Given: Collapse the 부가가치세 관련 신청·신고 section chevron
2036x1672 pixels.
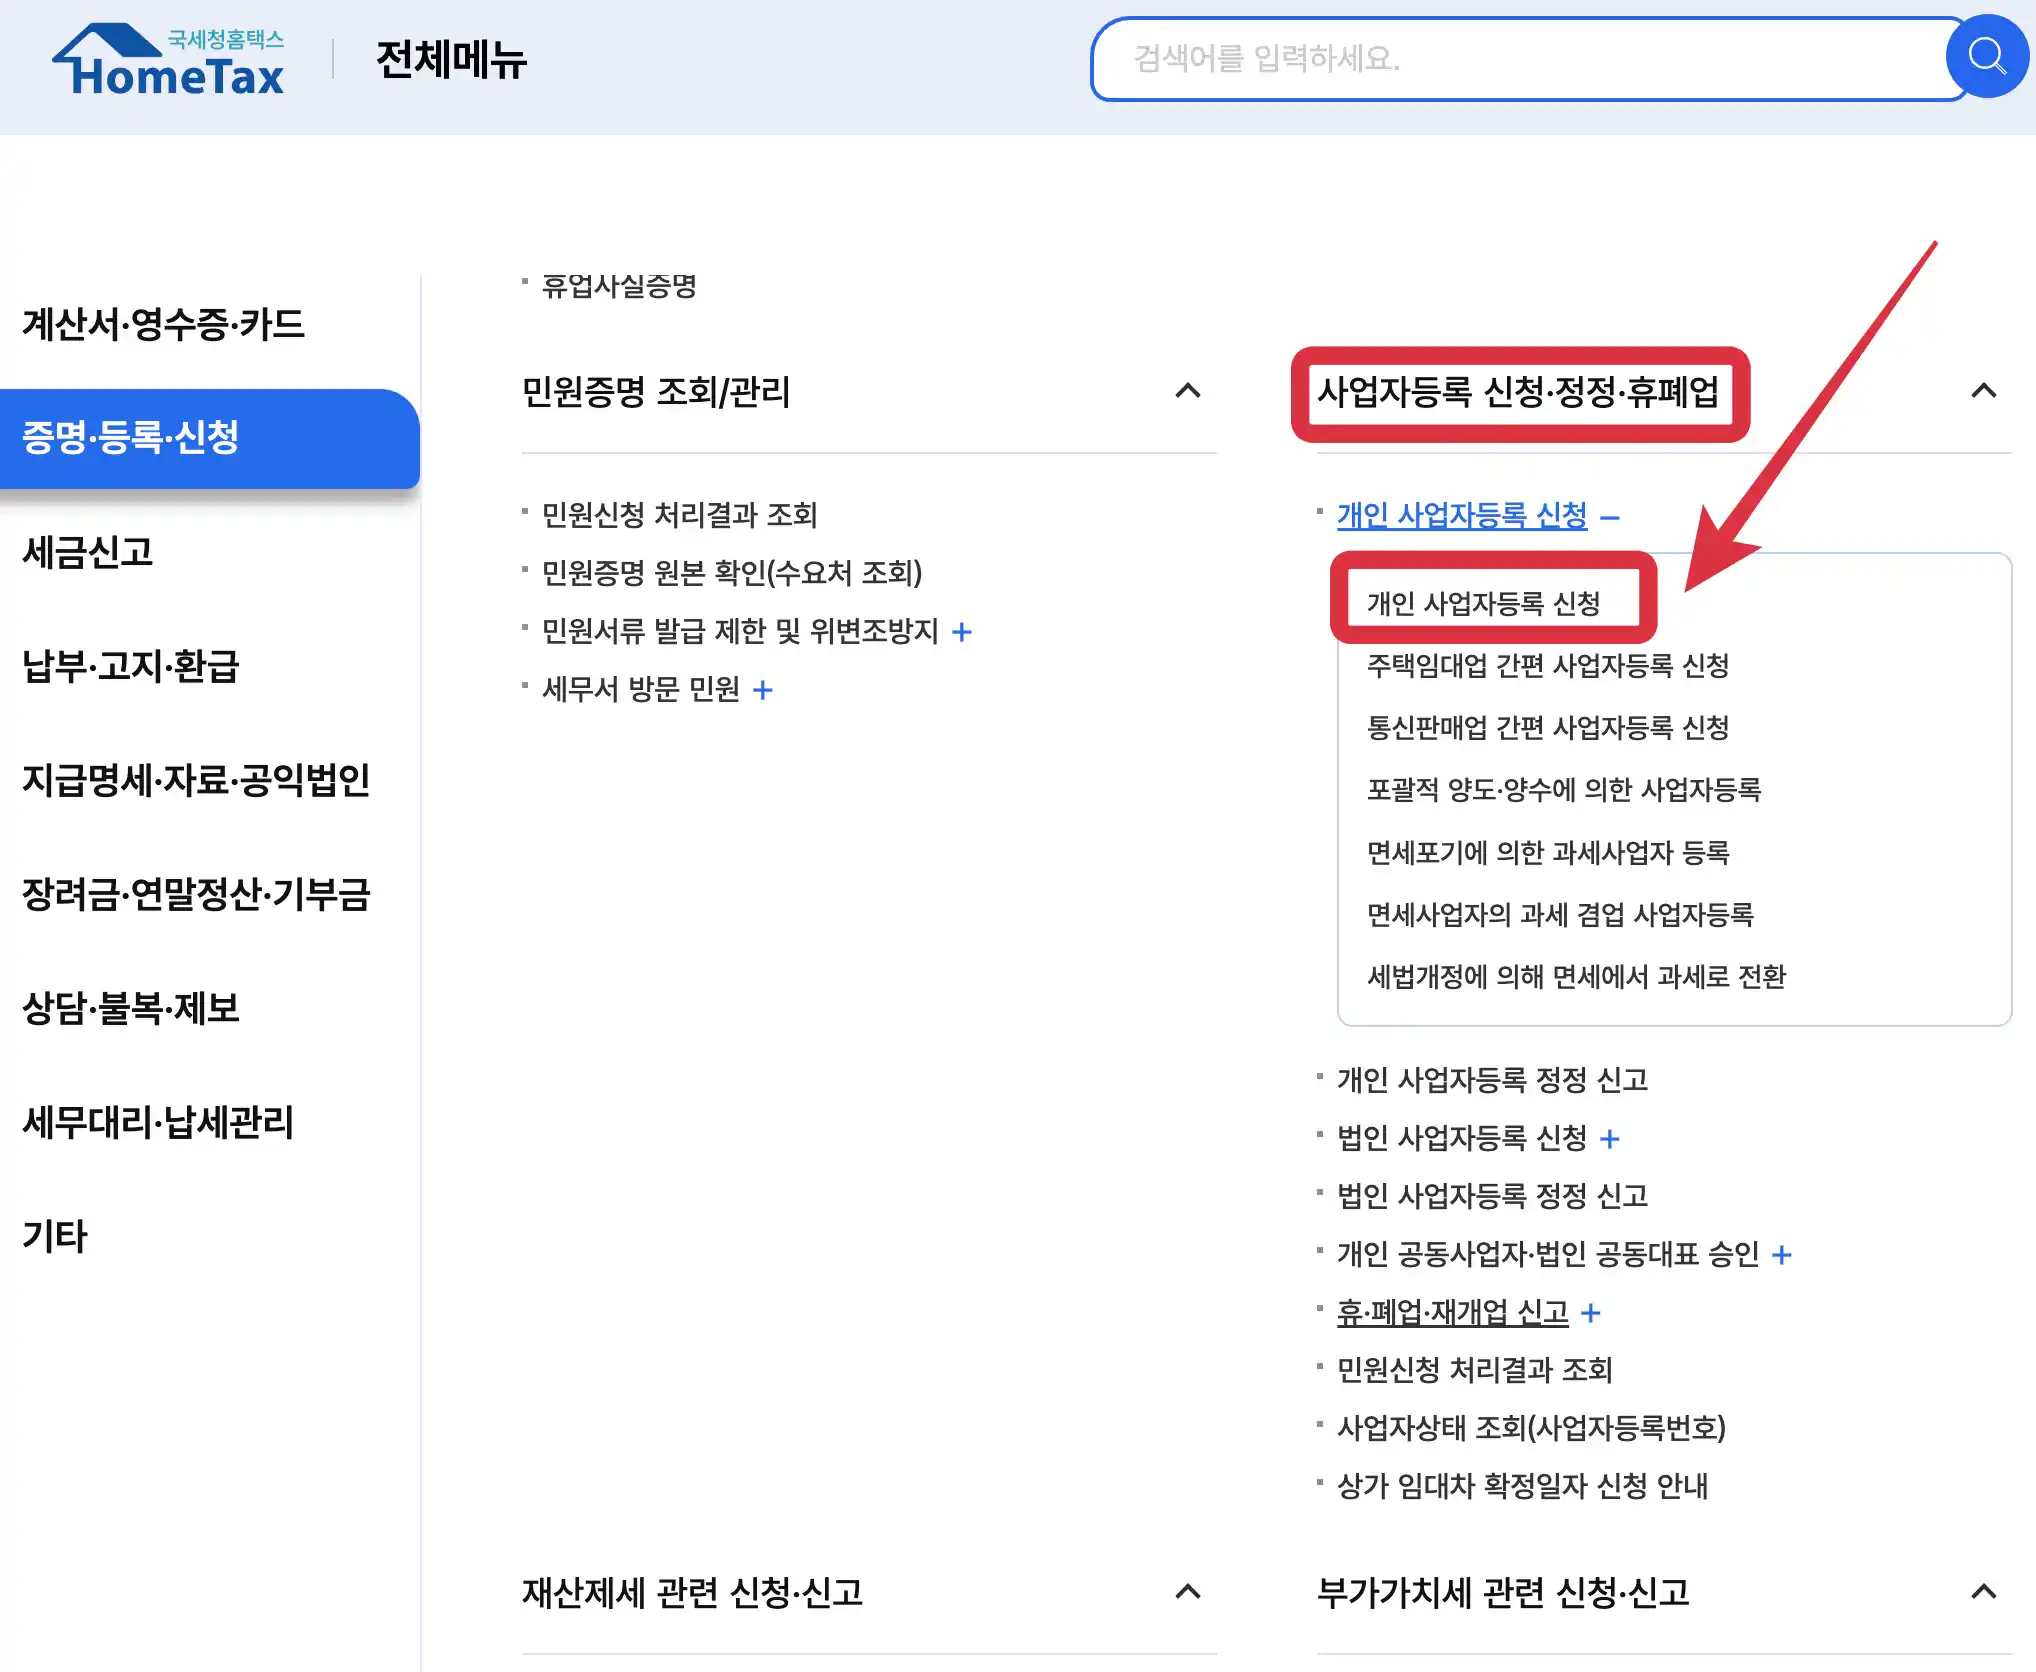Looking at the screenshot, I should click(1984, 1590).
